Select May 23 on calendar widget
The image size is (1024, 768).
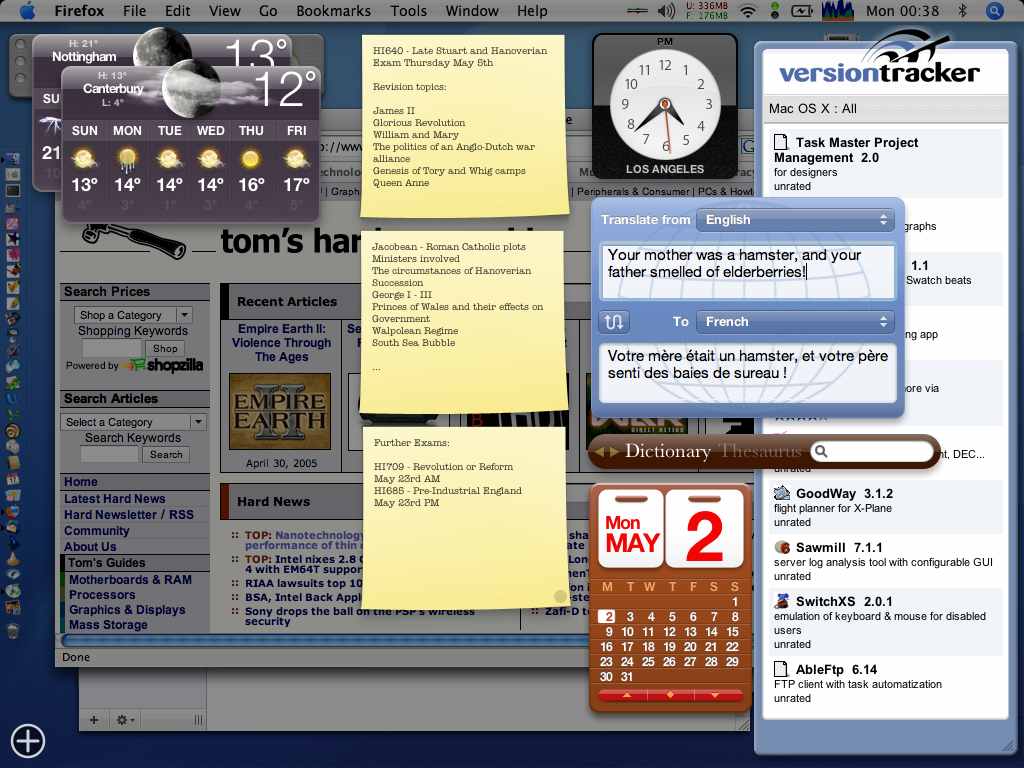tap(606, 662)
